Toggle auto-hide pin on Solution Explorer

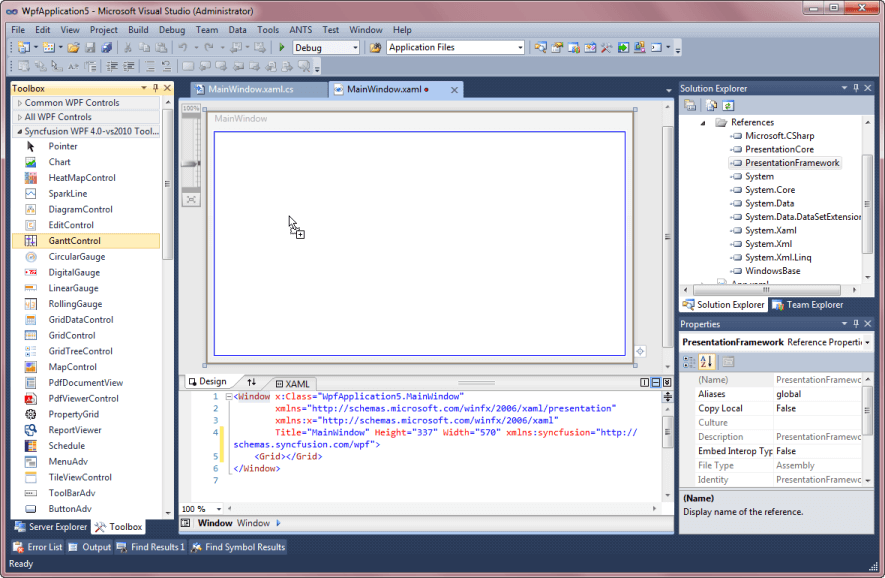(x=856, y=88)
